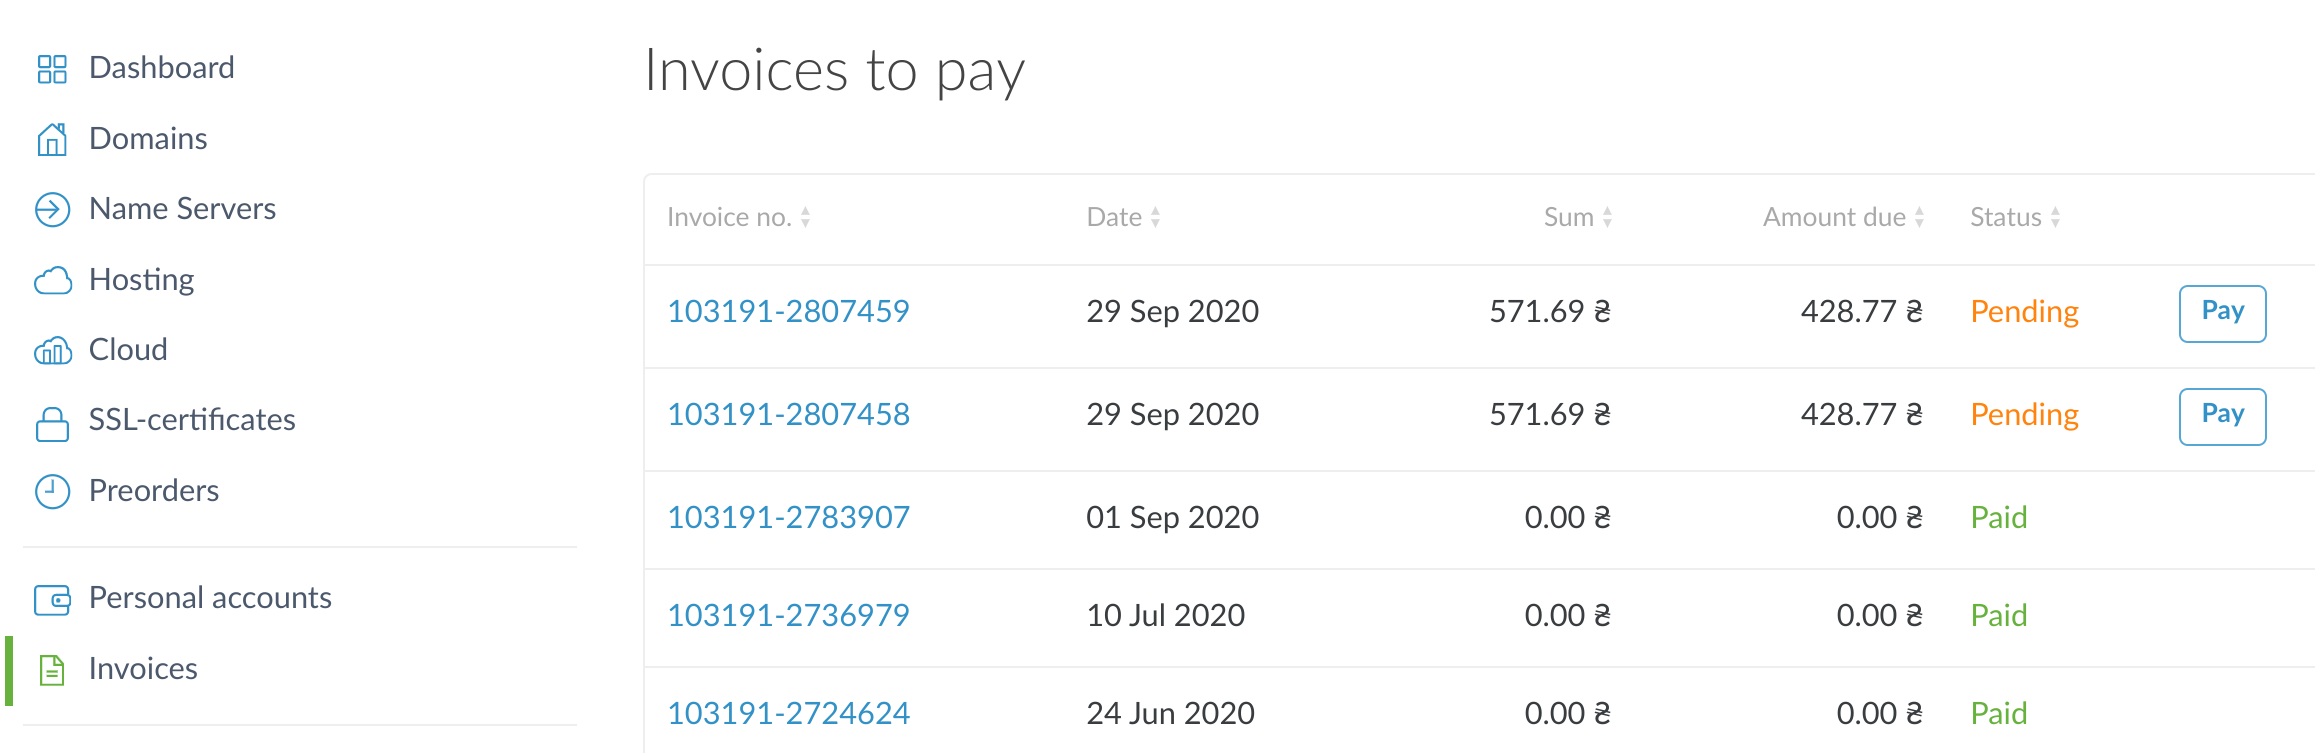This screenshot has height=753, width=2315.
Task: Sort table by Invoice no. column
Action: tap(738, 217)
